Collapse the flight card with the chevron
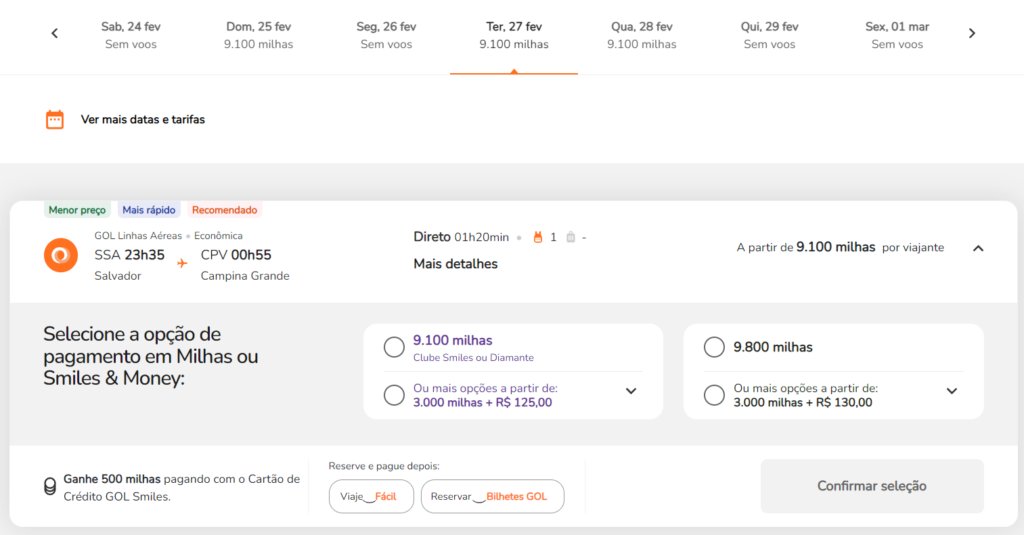 pyautogui.click(x=978, y=248)
